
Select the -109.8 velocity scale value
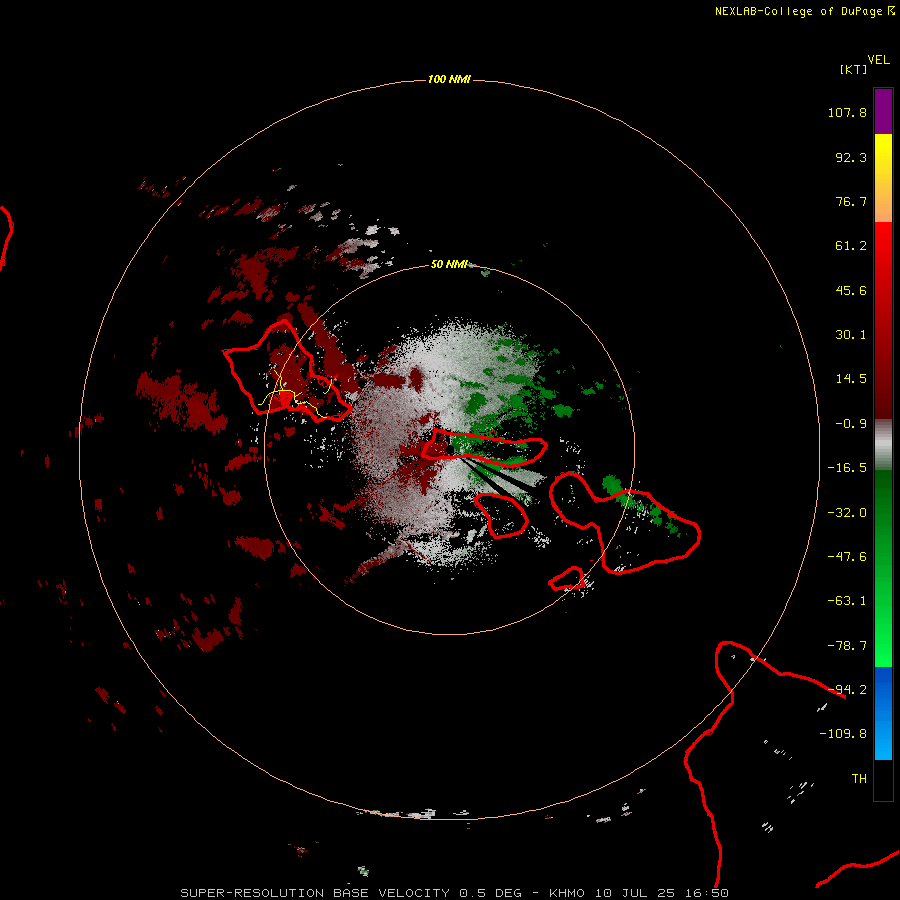[843, 734]
